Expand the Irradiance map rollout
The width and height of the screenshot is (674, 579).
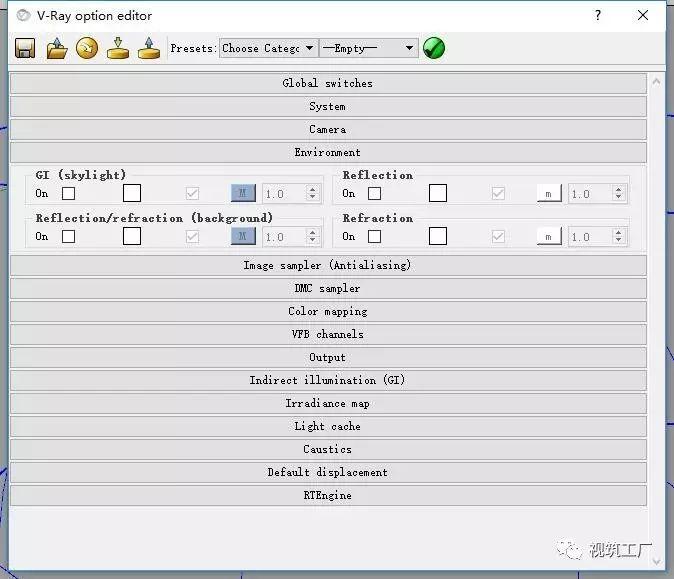[x=328, y=403]
